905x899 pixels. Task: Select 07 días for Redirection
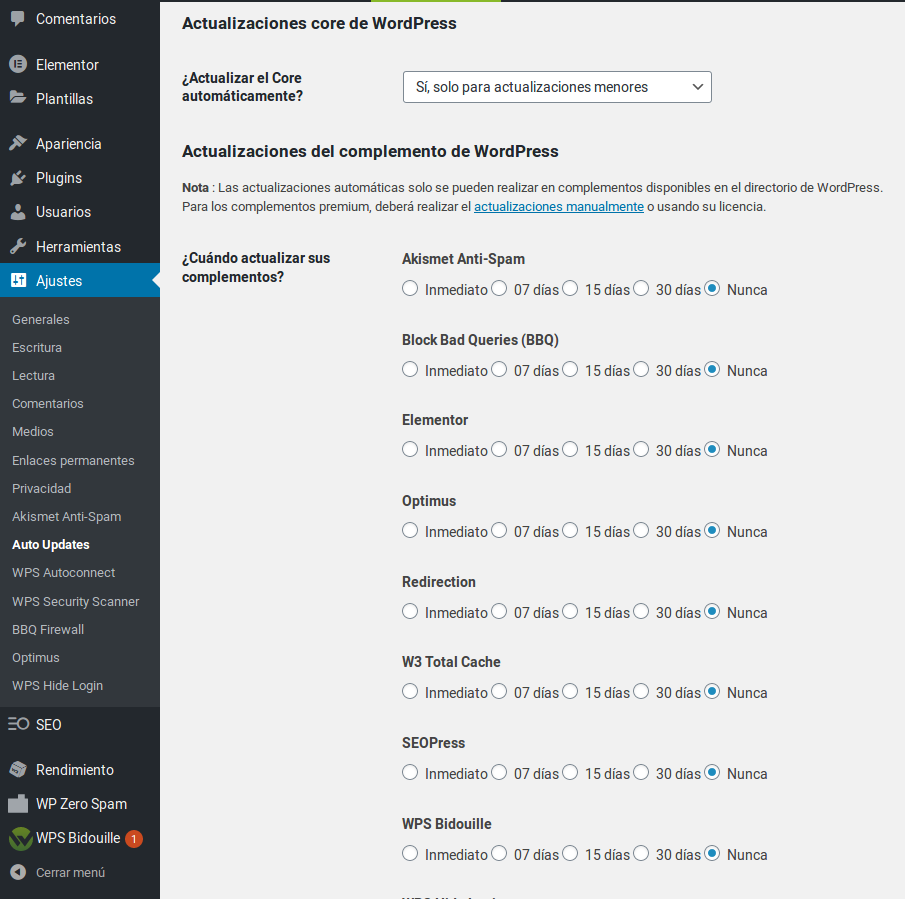pos(499,611)
